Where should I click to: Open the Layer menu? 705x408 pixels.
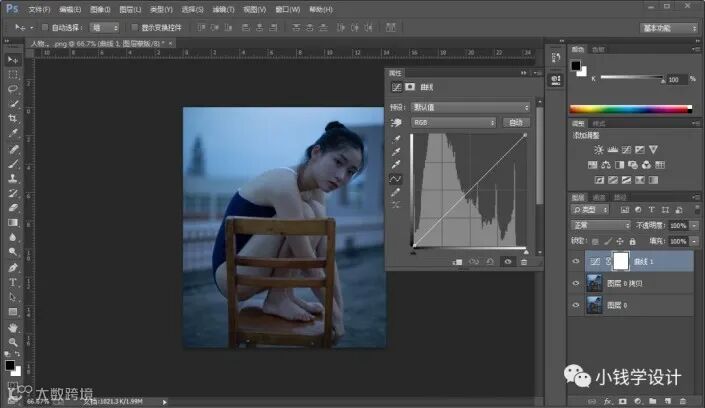[130, 9]
